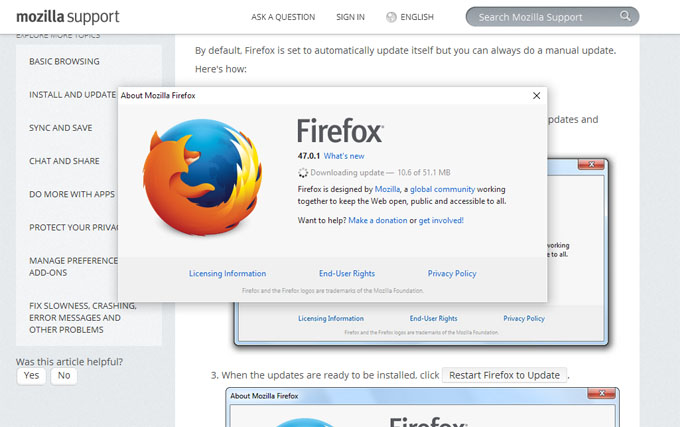Open the What's new link
Image resolution: width=680 pixels, height=427 pixels.
click(344, 156)
